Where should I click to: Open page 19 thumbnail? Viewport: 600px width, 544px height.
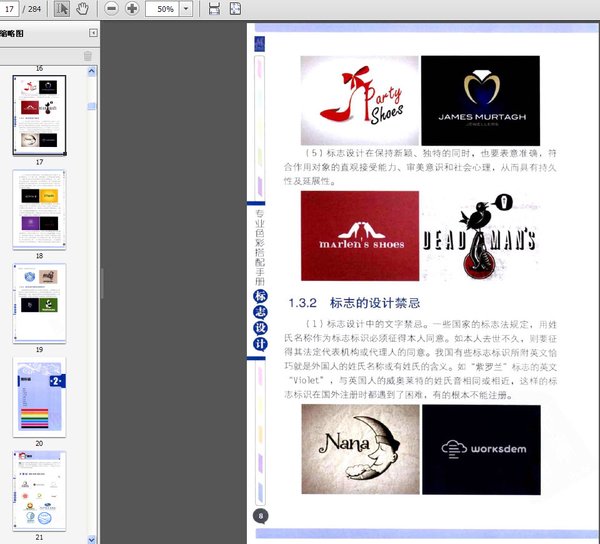pos(39,303)
